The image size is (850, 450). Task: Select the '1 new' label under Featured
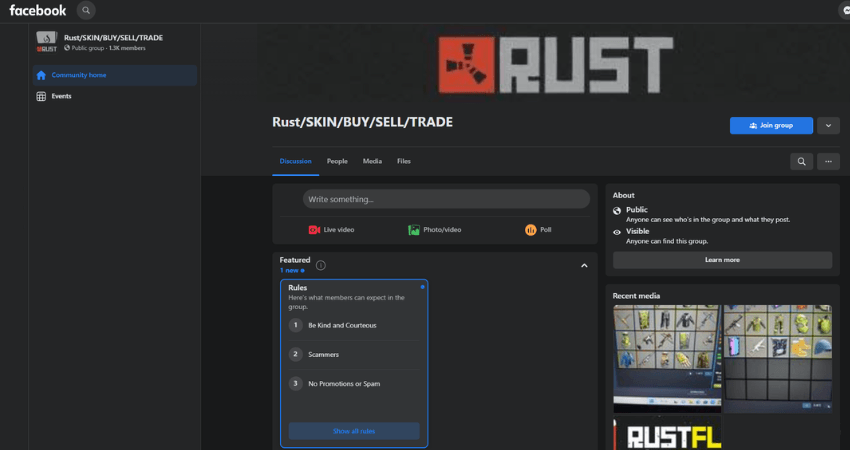pyautogui.click(x=292, y=270)
